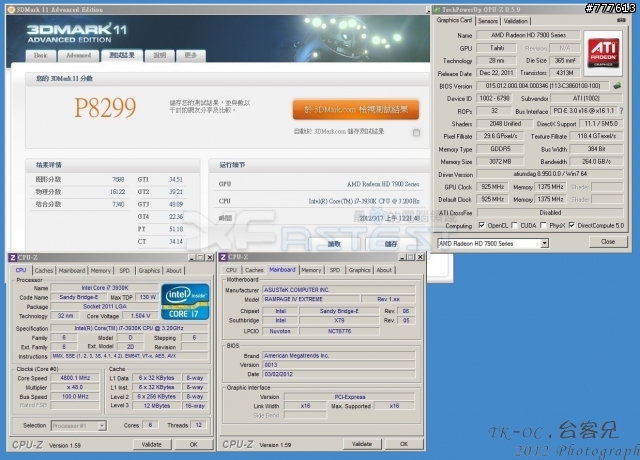Open Mainboard tab in left CPU-Z window
Image resolution: width=640 pixels, height=460 pixels.
pyautogui.click(x=72, y=271)
